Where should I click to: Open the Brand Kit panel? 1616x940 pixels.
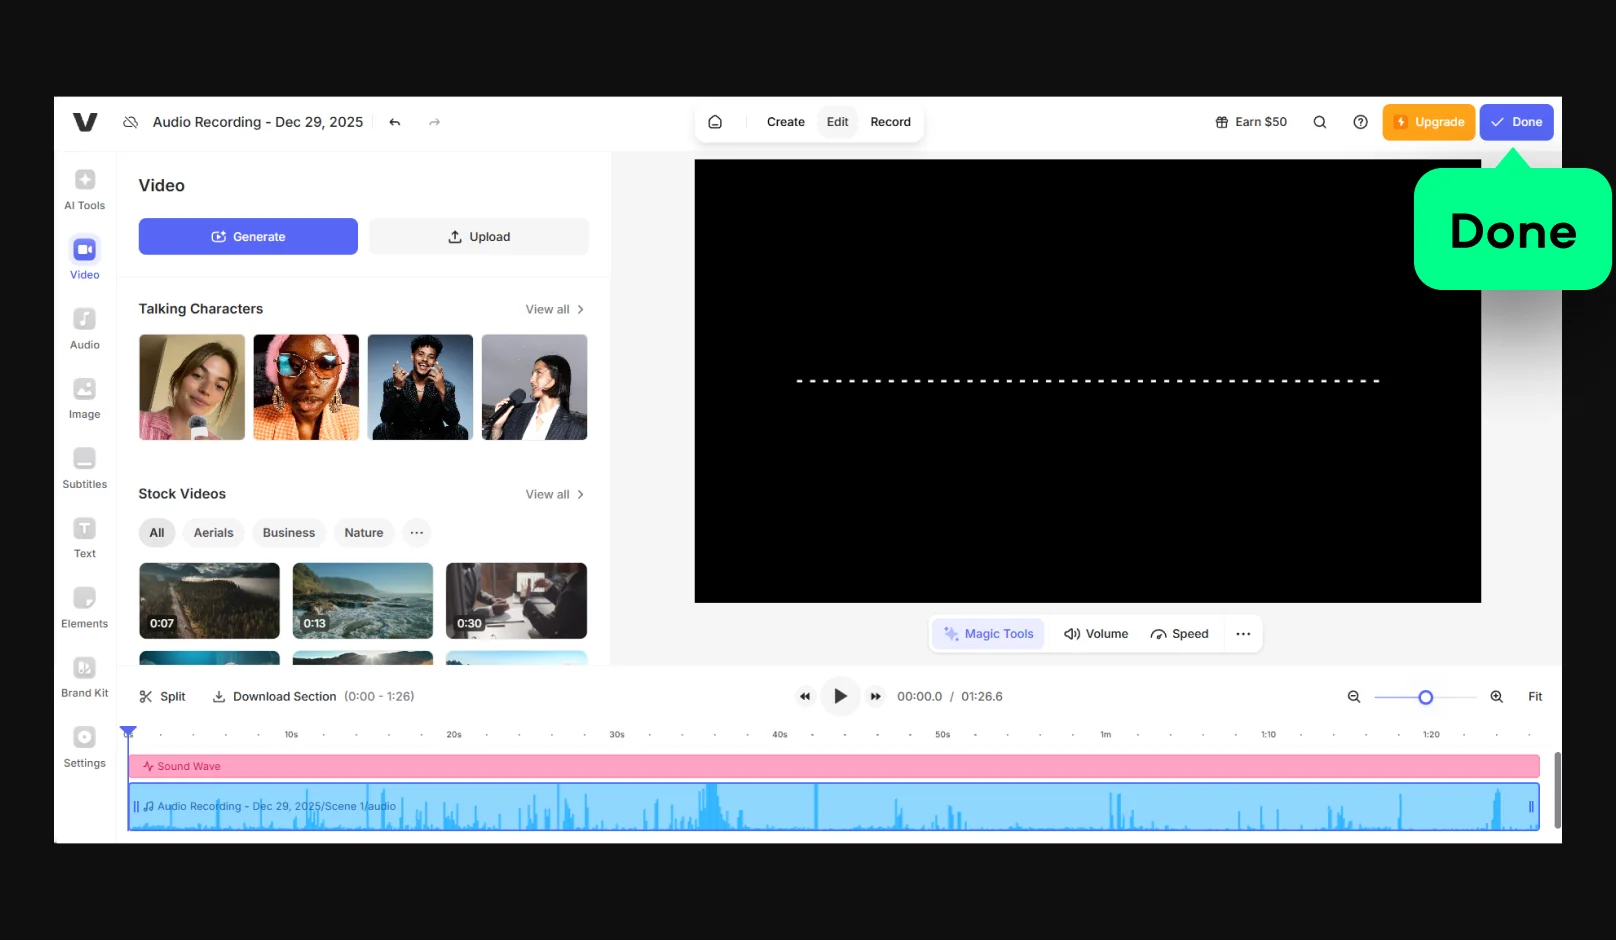[x=85, y=677]
